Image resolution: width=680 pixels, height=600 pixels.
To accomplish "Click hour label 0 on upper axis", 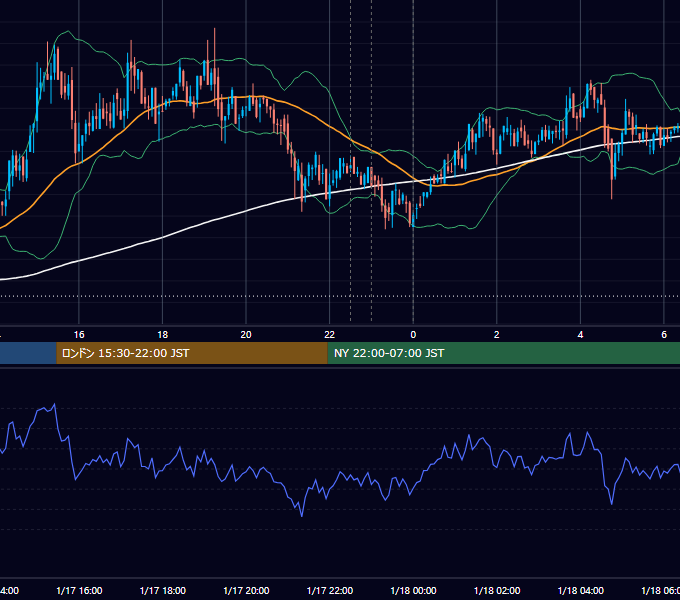I will 413,334.
